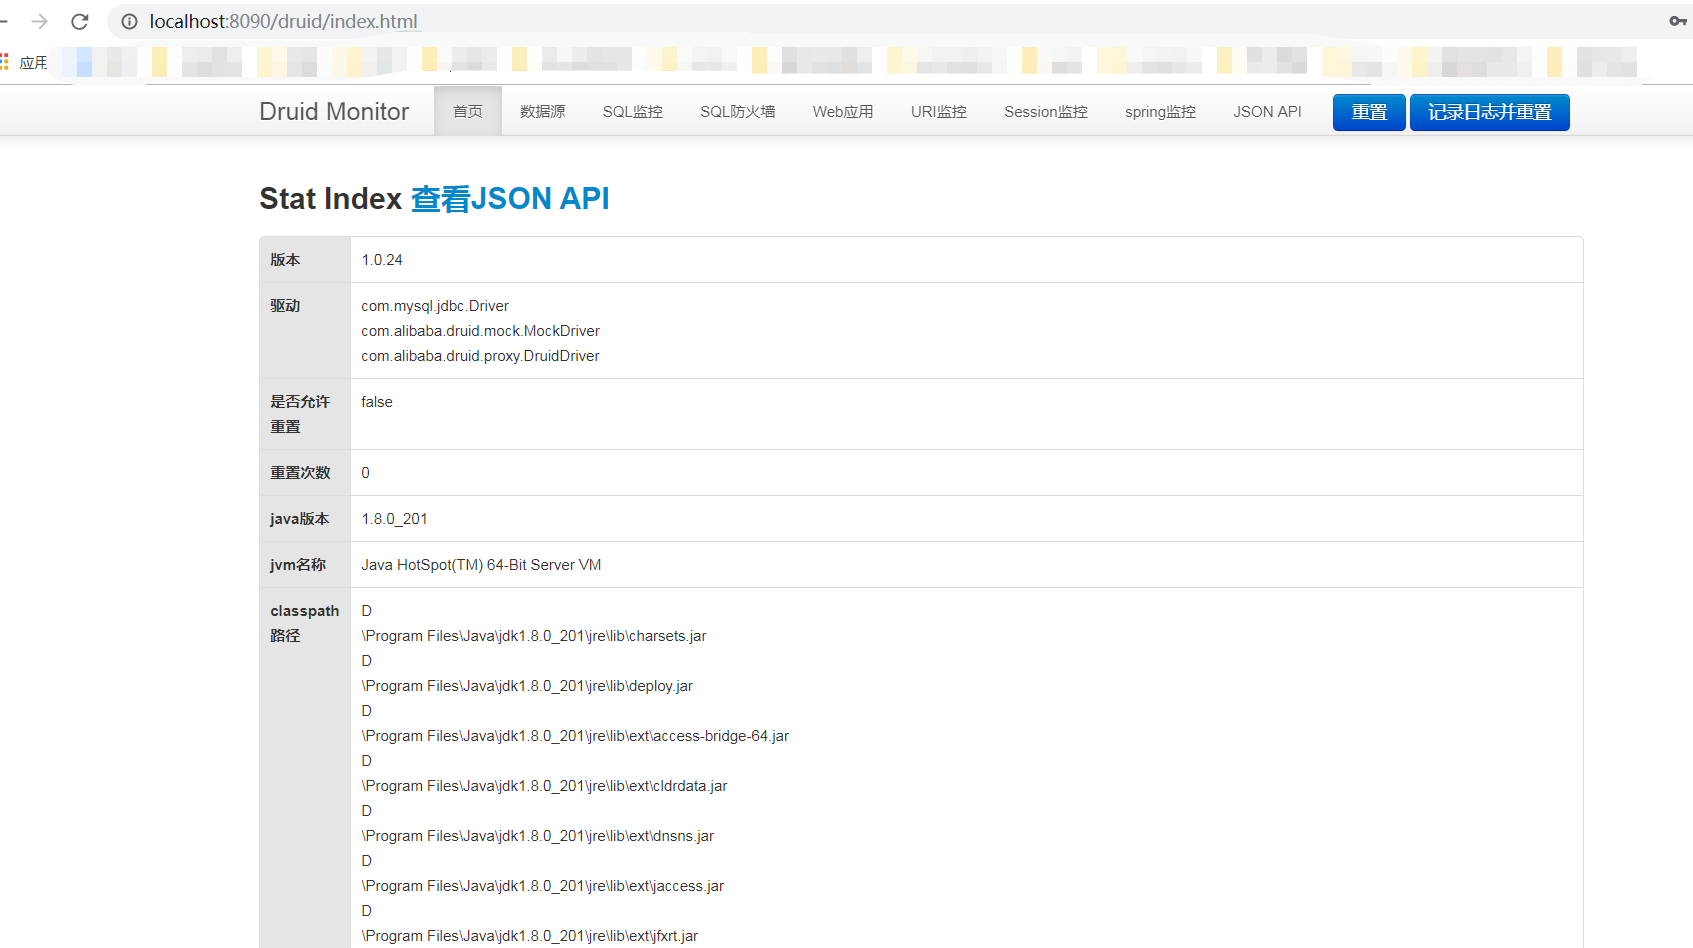Click the classpath 路径 row label

point(305,623)
